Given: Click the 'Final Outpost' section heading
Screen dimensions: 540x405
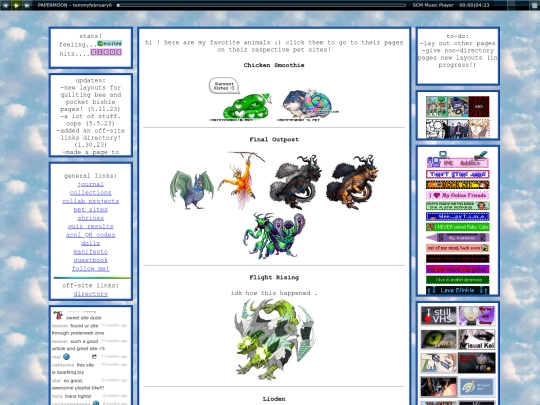Looking at the screenshot, I should click(x=274, y=139).
